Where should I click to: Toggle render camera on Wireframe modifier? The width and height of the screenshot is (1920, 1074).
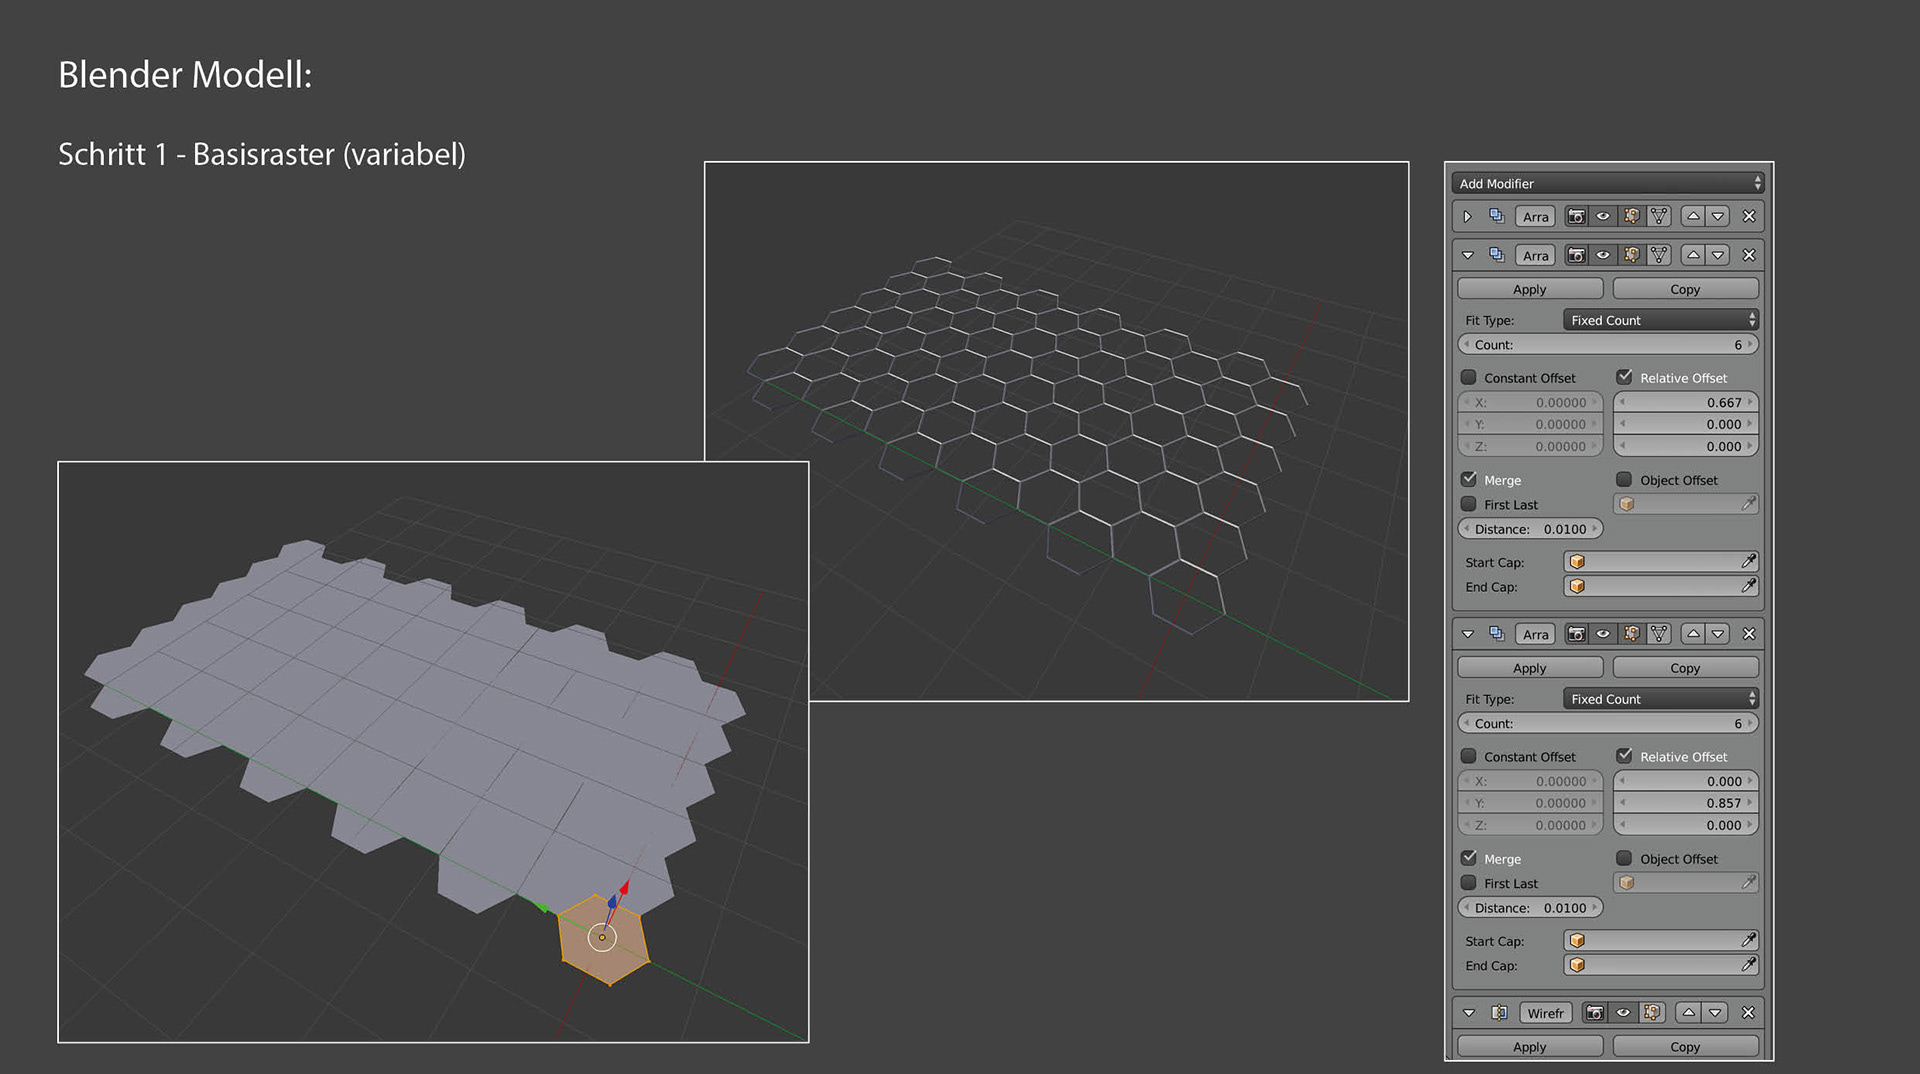[1595, 1013]
